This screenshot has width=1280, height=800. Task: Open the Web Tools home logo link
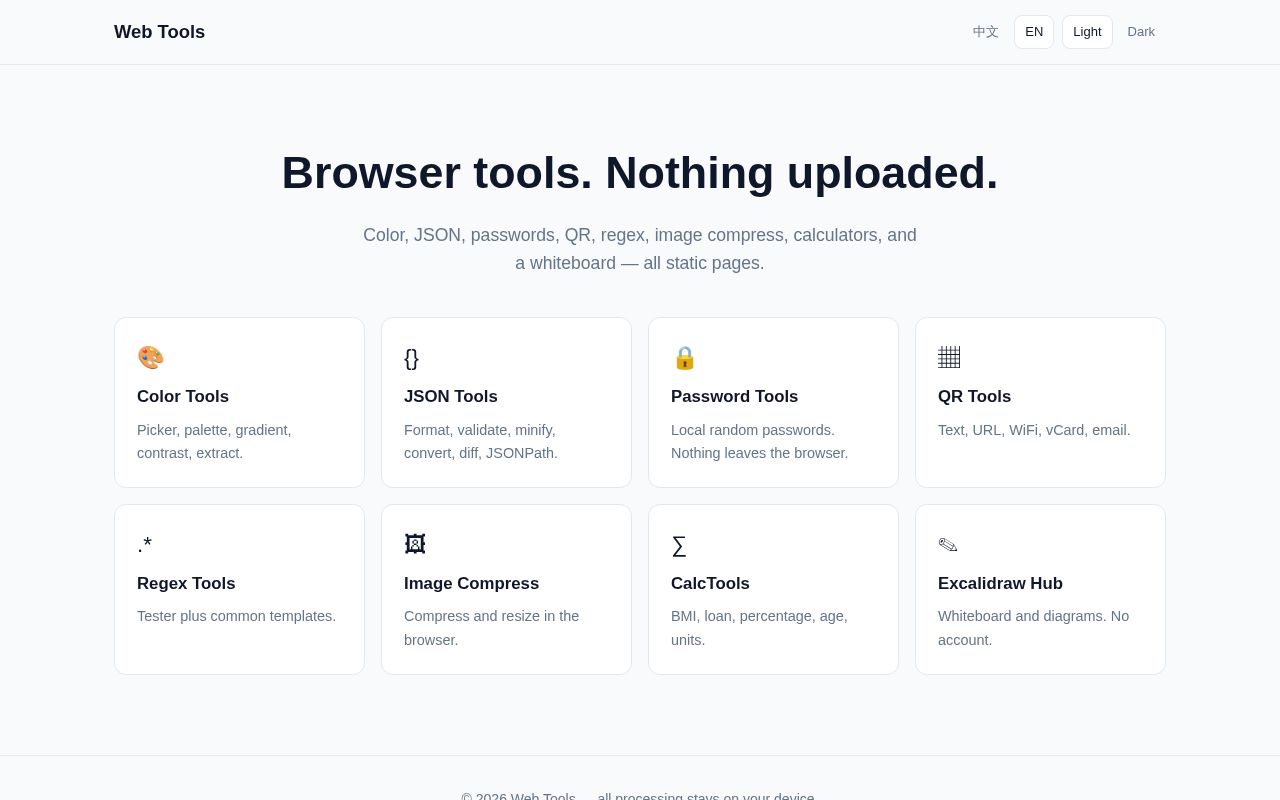click(159, 32)
